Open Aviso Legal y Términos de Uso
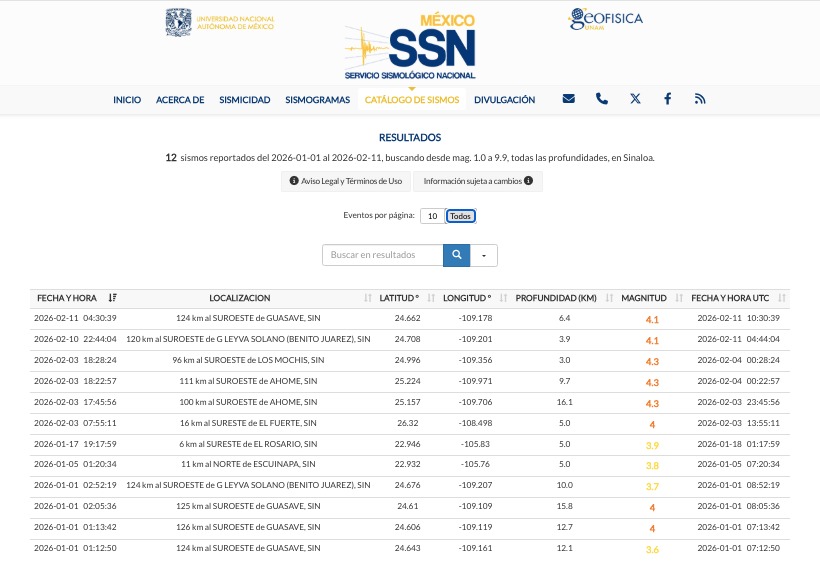This screenshot has width=820, height=581. click(346, 181)
